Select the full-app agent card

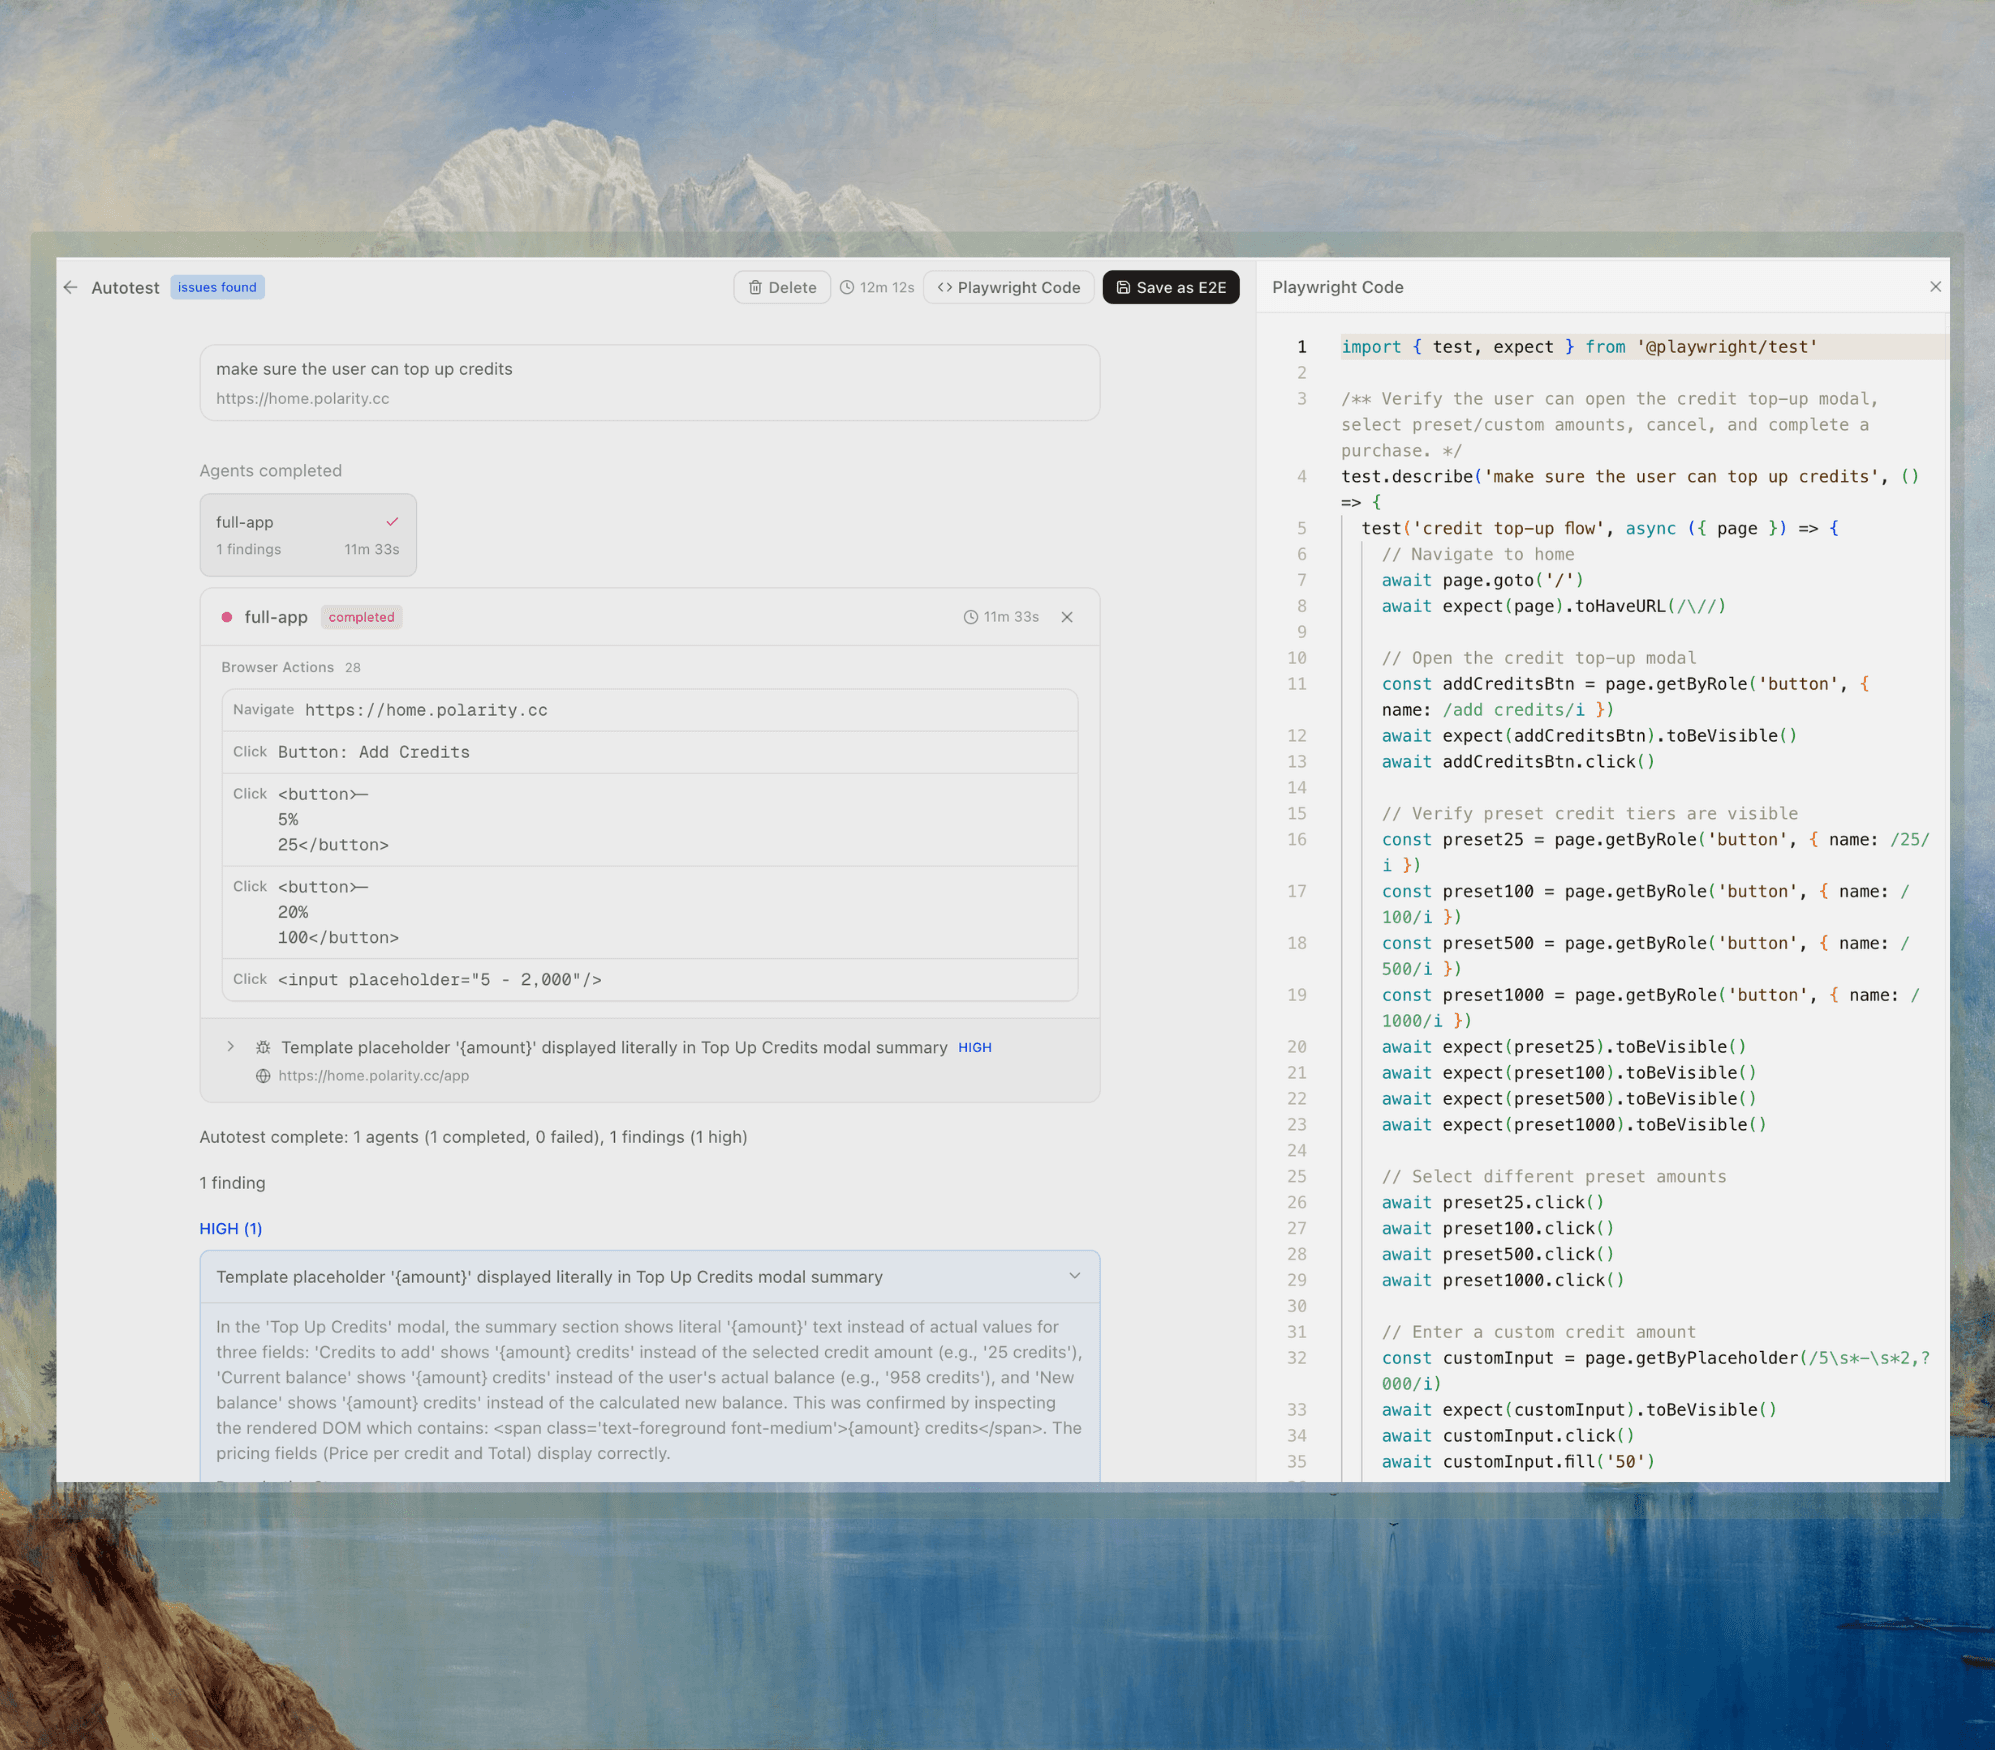tap(308, 535)
